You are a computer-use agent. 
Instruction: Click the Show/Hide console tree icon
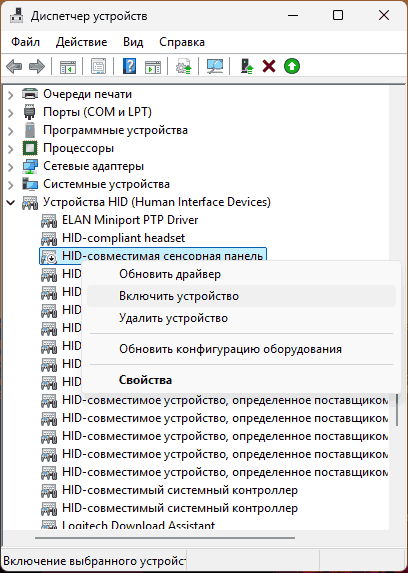68,67
